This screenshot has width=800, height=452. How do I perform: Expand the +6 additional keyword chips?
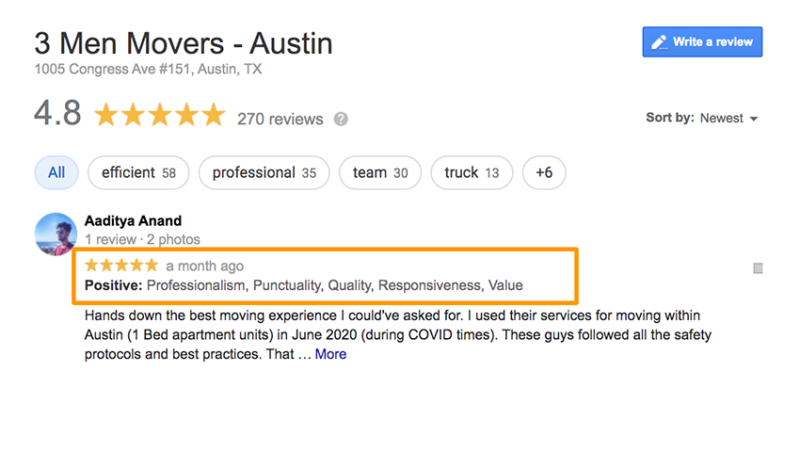[544, 172]
